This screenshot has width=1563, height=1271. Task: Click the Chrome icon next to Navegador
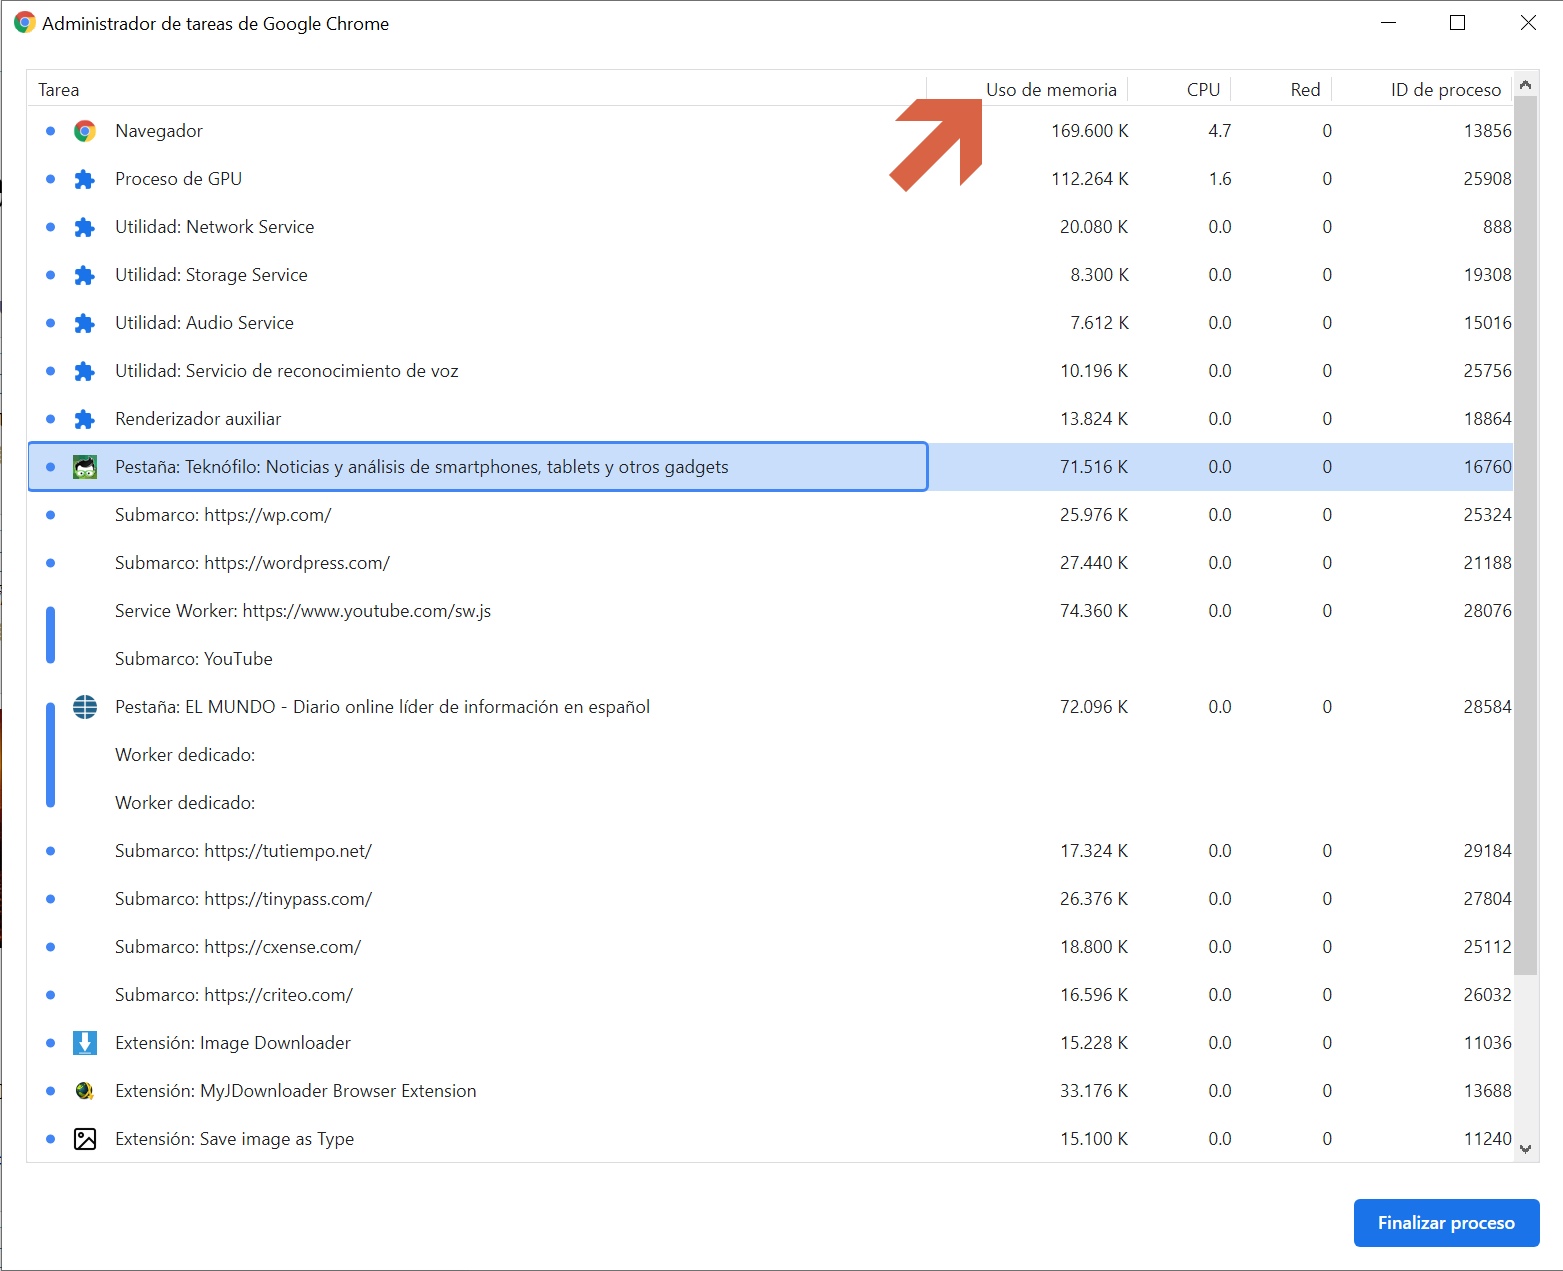85,131
